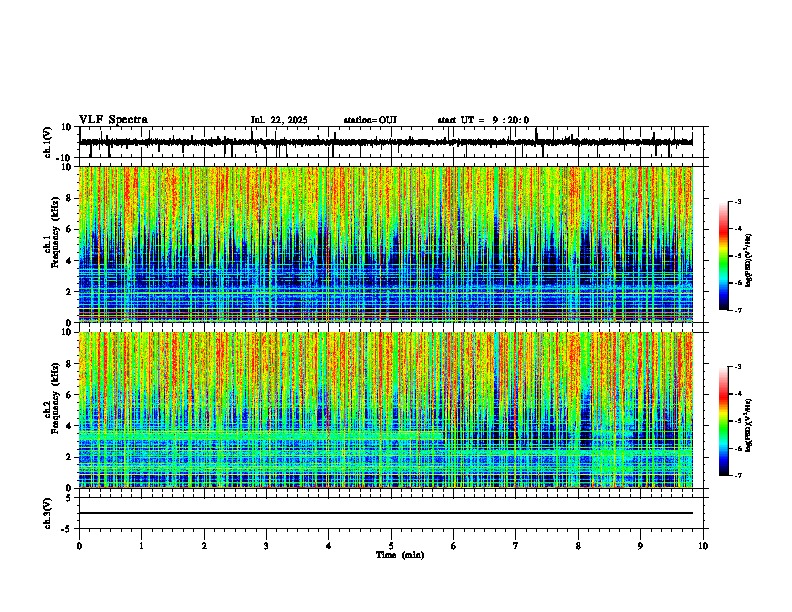Click ch.1 frequency axis tick label "8"
This screenshot has width=792, height=612.
click(70, 198)
